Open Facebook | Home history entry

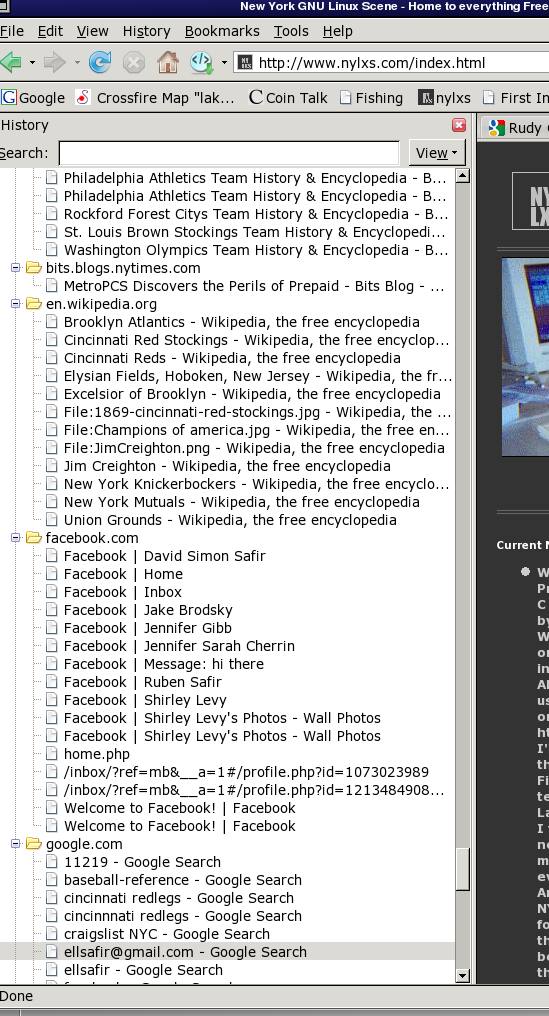point(123,573)
